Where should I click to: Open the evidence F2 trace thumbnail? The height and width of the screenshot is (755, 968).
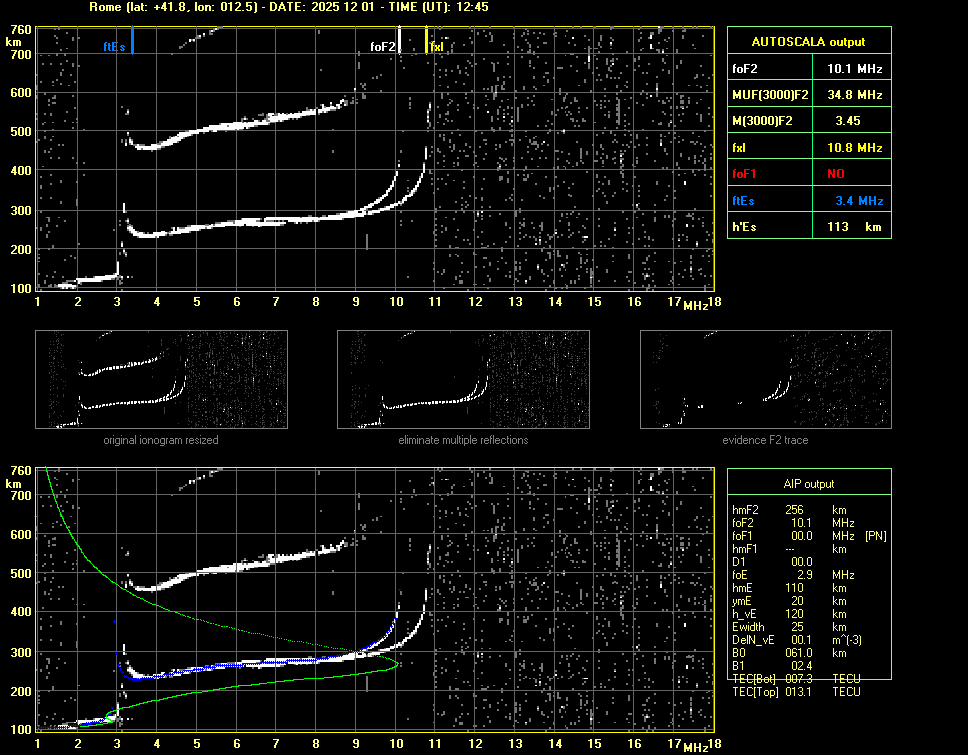point(765,380)
